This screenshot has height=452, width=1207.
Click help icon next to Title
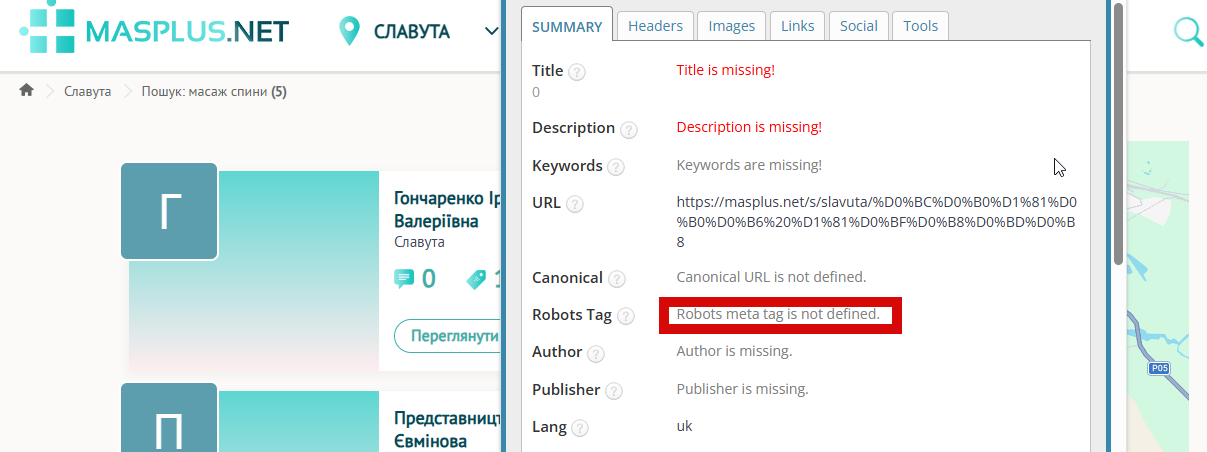pos(577,72)
